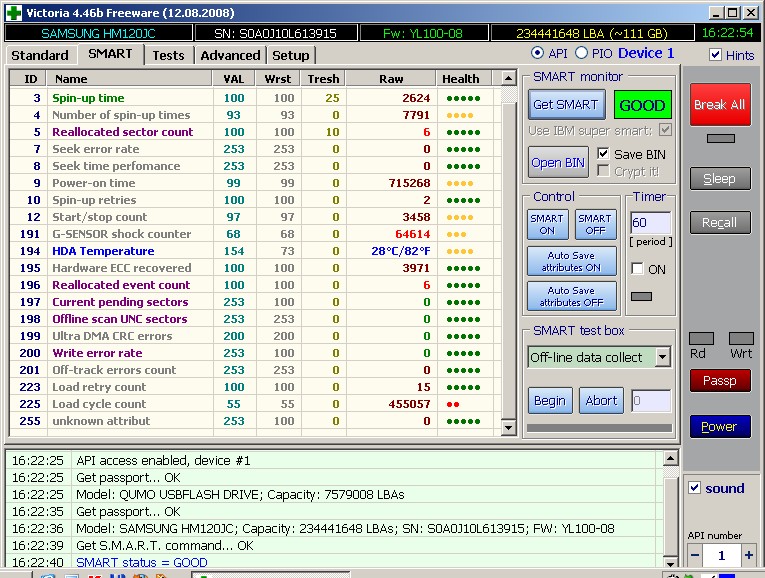Click the SAMSUNG HM120JC model field
Viewport: 765px width, 578px height.
pos(98,33)
